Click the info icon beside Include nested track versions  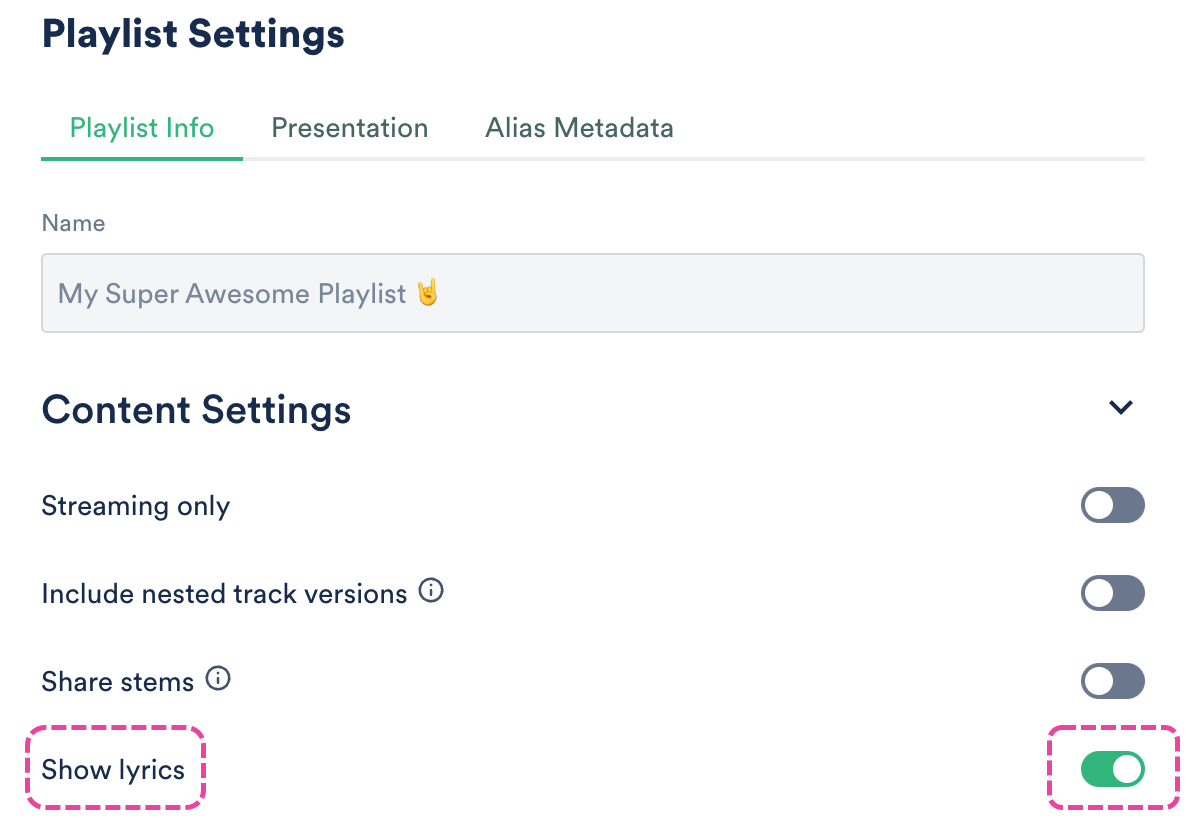tap(431, 592)
